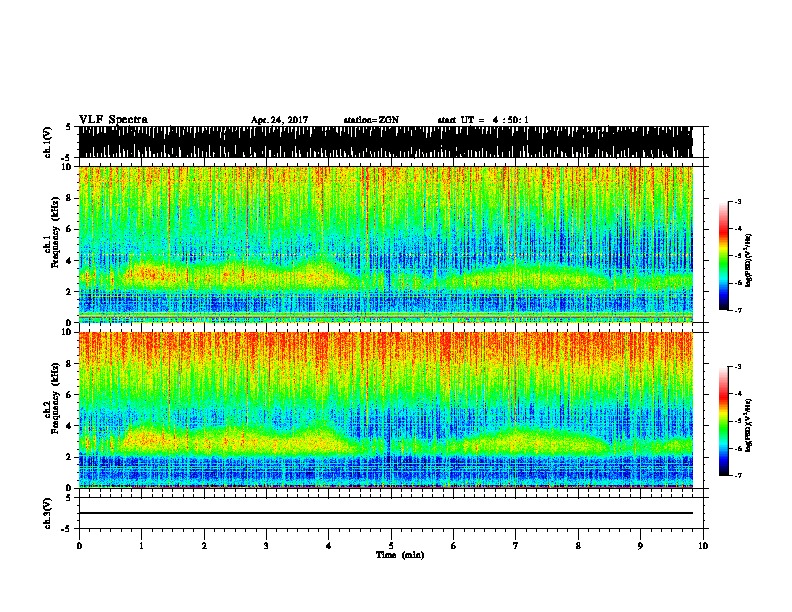Click the -7 label on ch.2 color bar
This screenshot has width=792, height=612.
(x=738, y=475)
